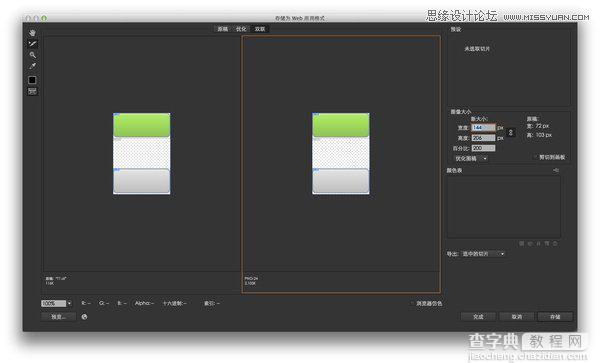Expand the image quality resampling dropdown
Viewport: 600px width, 363px height.
pyautogui.click(x=470, y=158)
